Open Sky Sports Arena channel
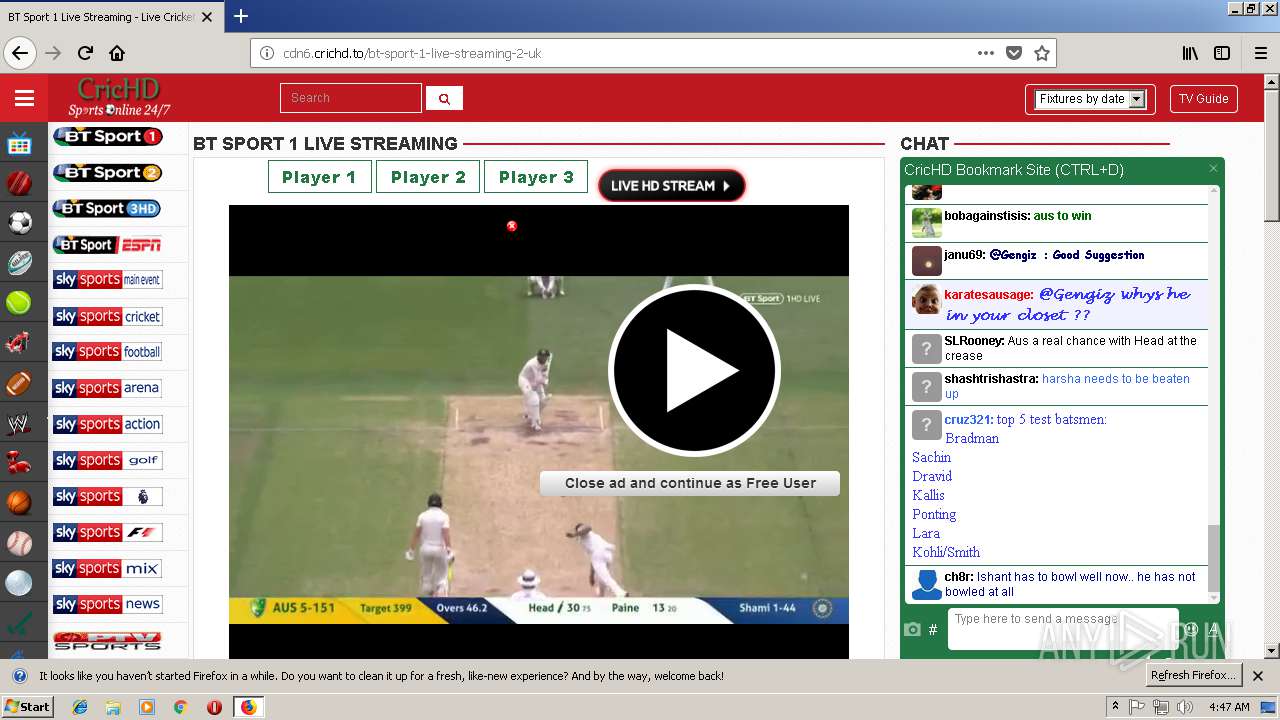The image size is (1280, 720). 107,388
